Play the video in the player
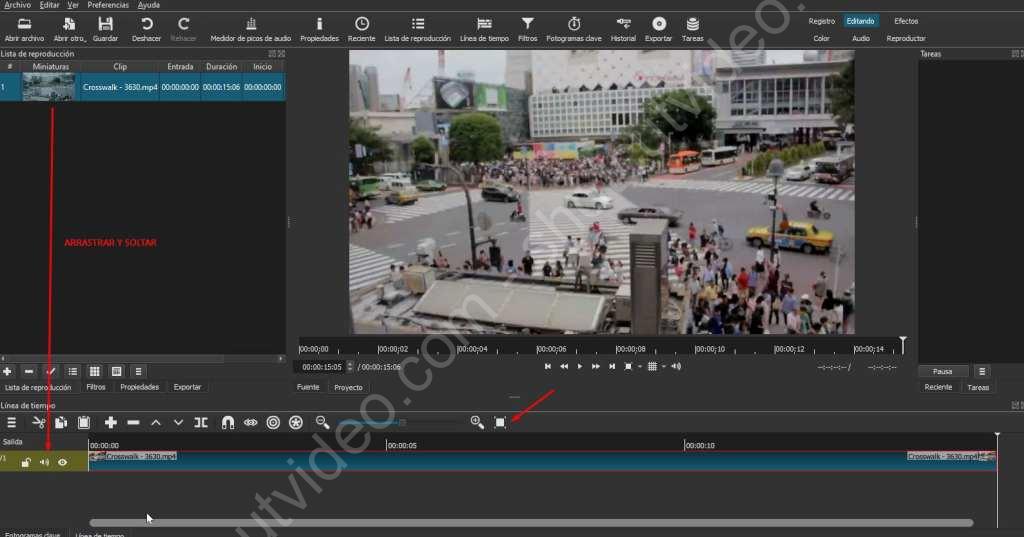 tap(579, 366)
